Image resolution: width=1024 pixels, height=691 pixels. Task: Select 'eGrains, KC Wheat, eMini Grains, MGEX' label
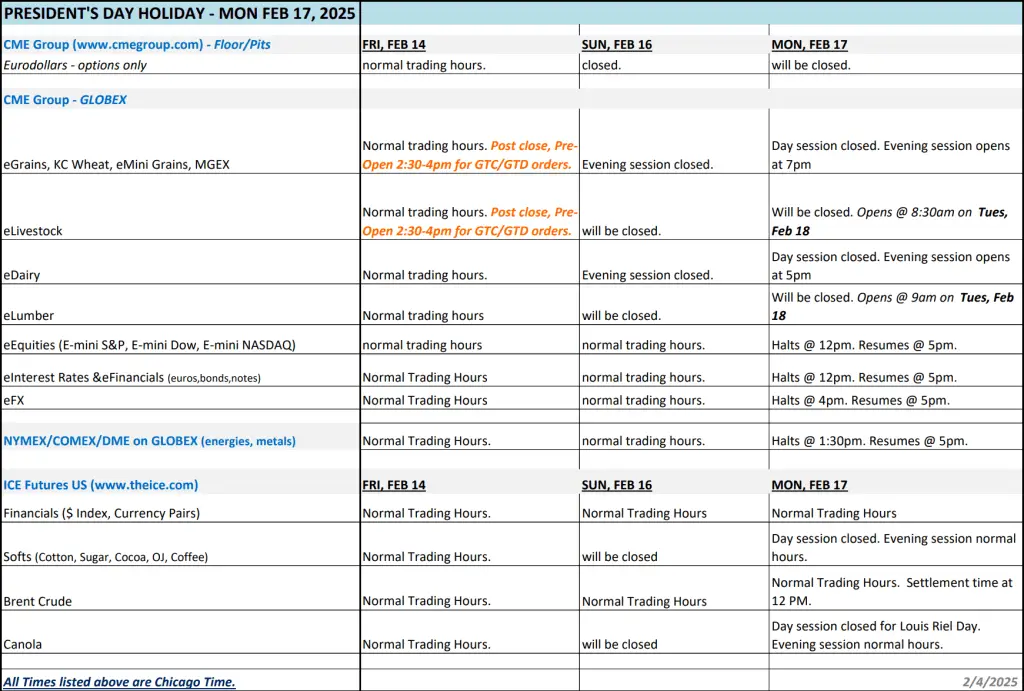(x=116, y=165)
